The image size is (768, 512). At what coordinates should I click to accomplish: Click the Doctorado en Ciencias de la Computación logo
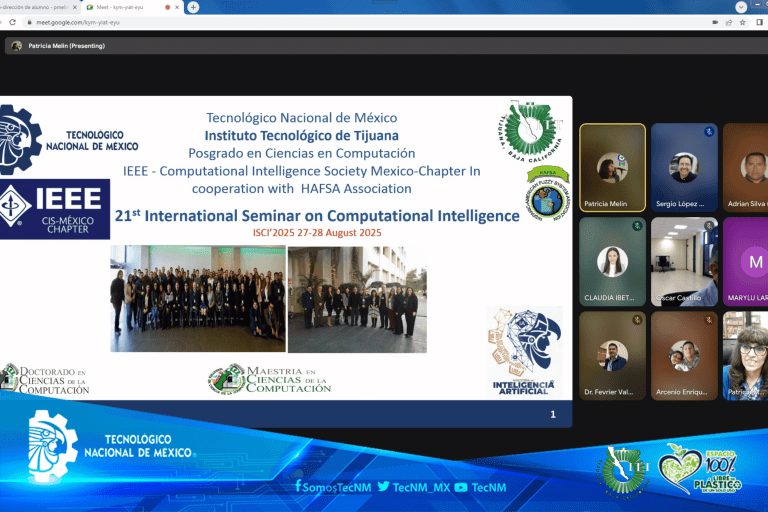pyautogui.click(x=45, y=379)
